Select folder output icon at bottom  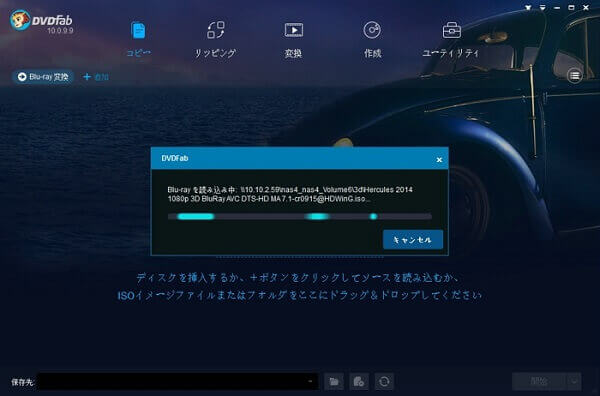pos(334,381)
